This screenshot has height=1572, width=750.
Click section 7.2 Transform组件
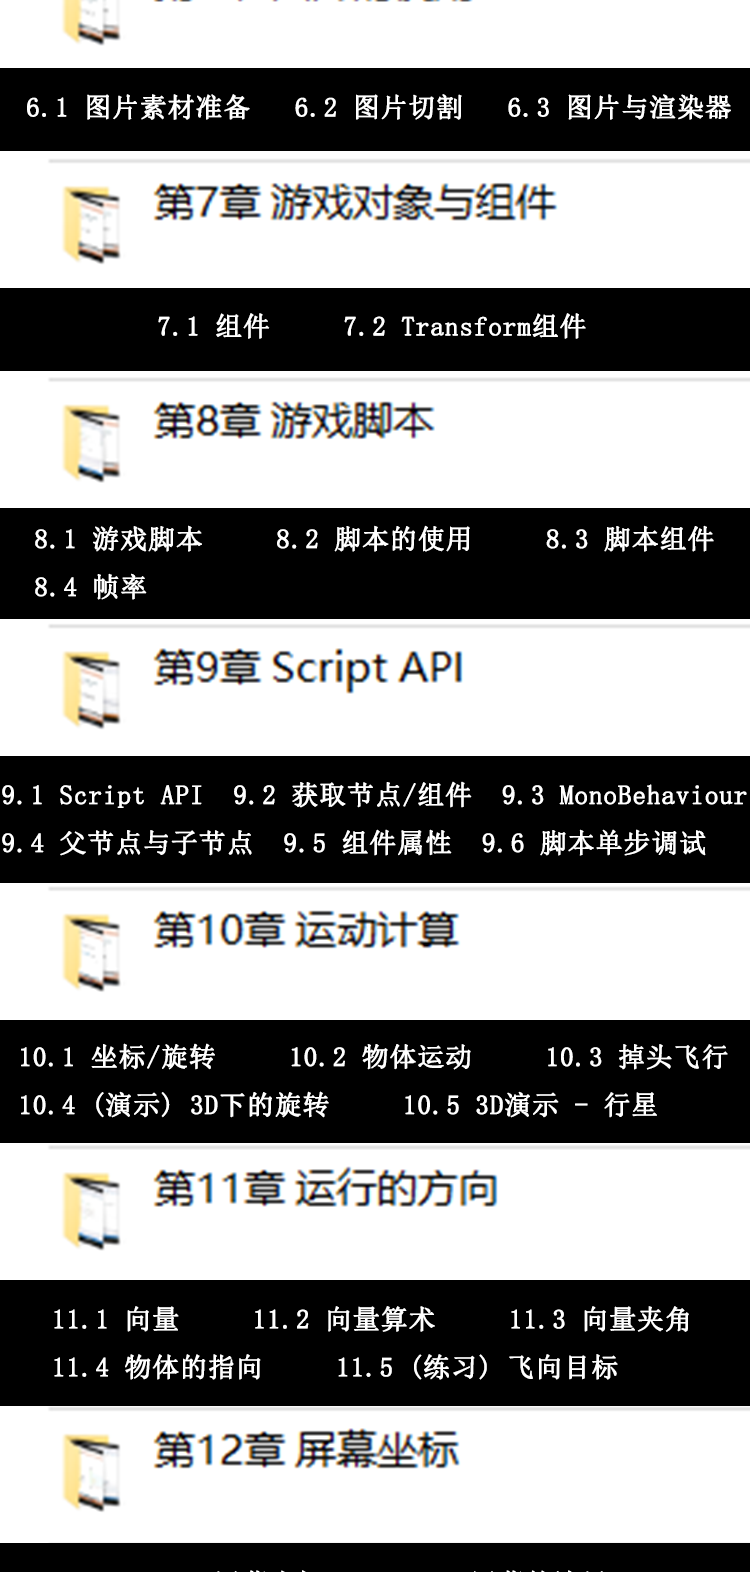(x=464, y=326)
